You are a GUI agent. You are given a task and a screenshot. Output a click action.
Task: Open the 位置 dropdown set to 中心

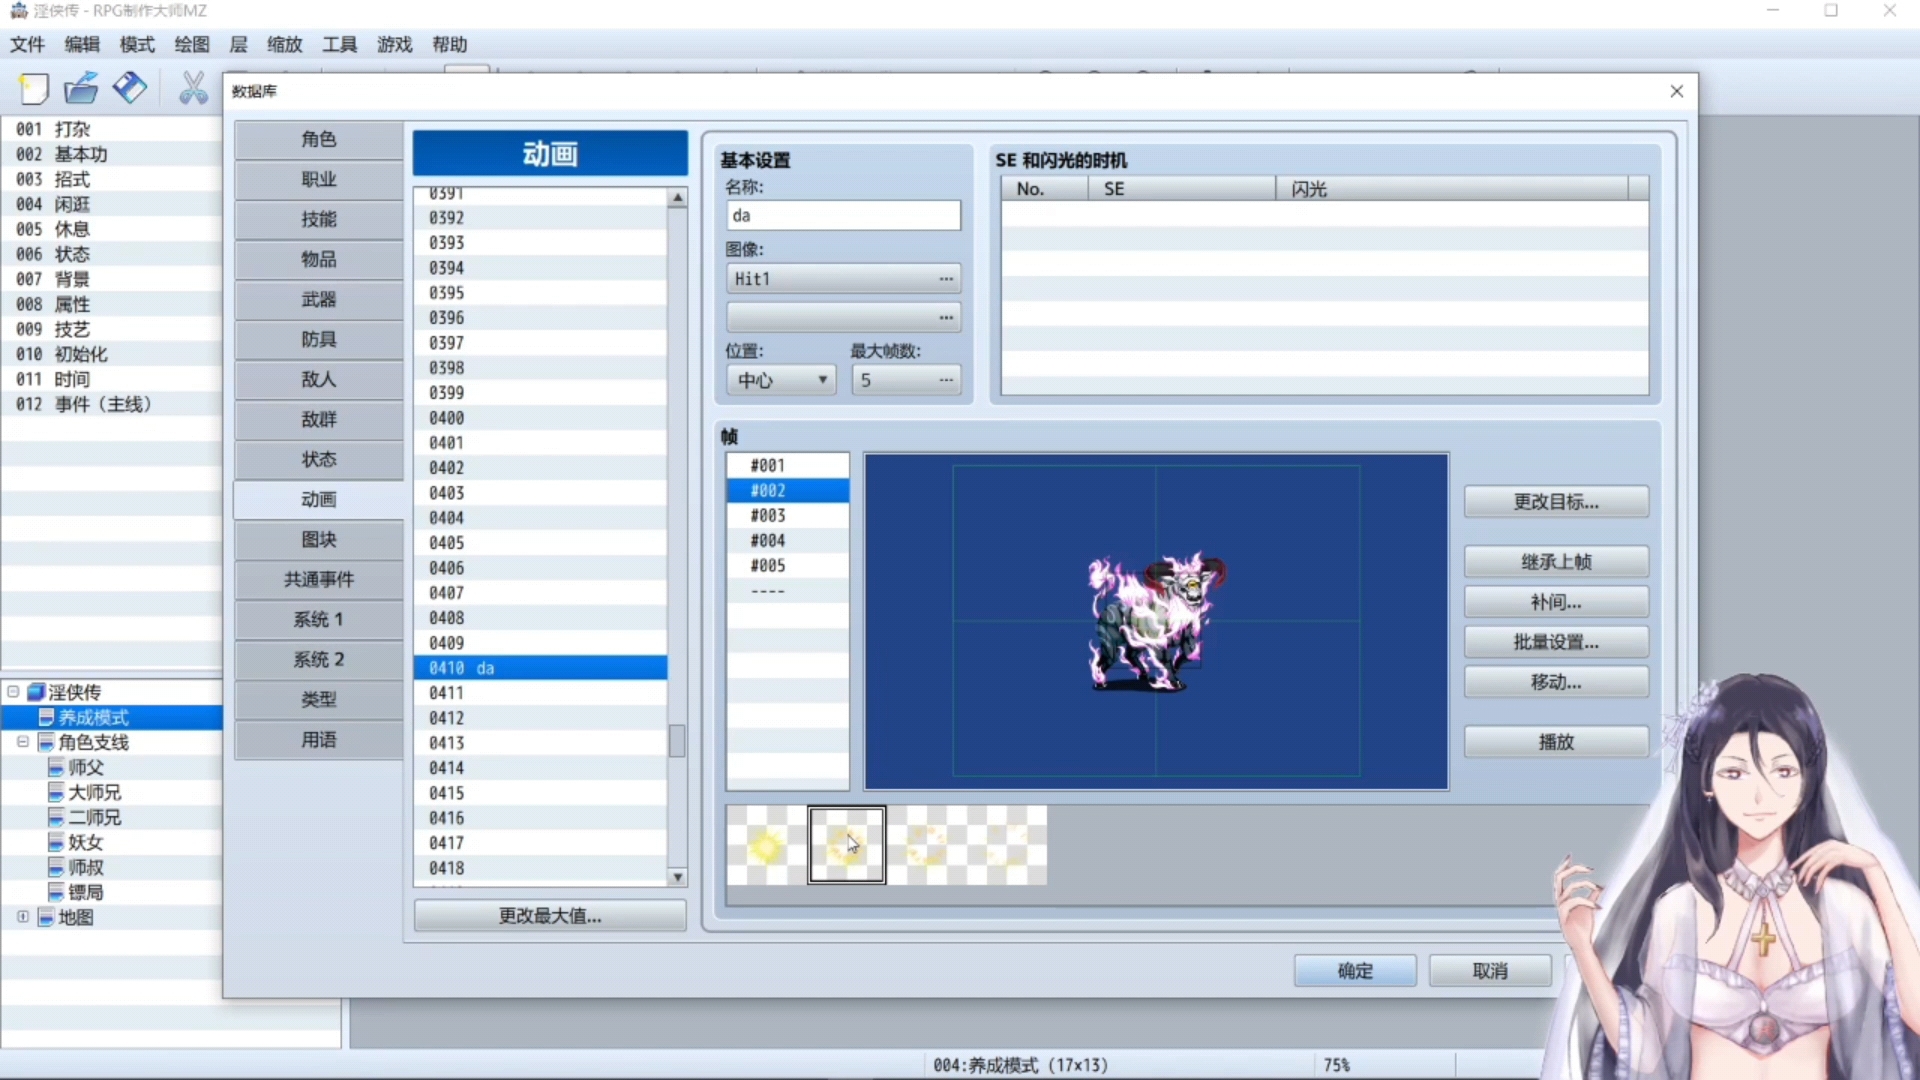point(781,380)
